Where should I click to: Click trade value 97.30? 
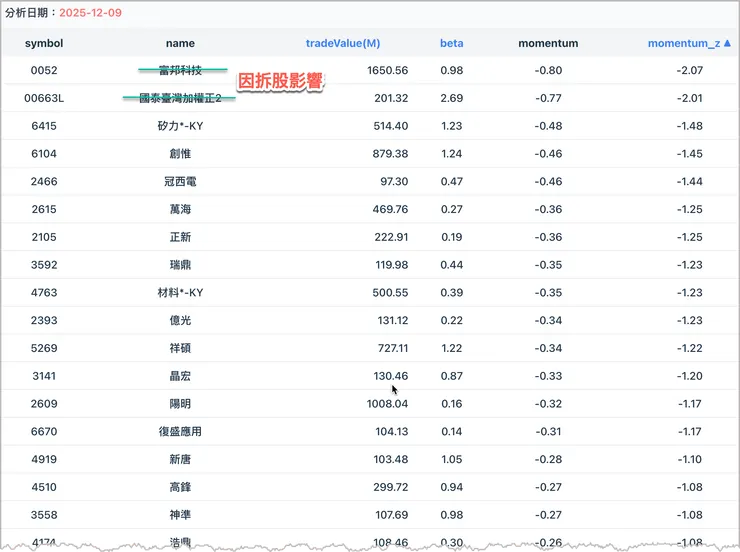click(394, 182)
